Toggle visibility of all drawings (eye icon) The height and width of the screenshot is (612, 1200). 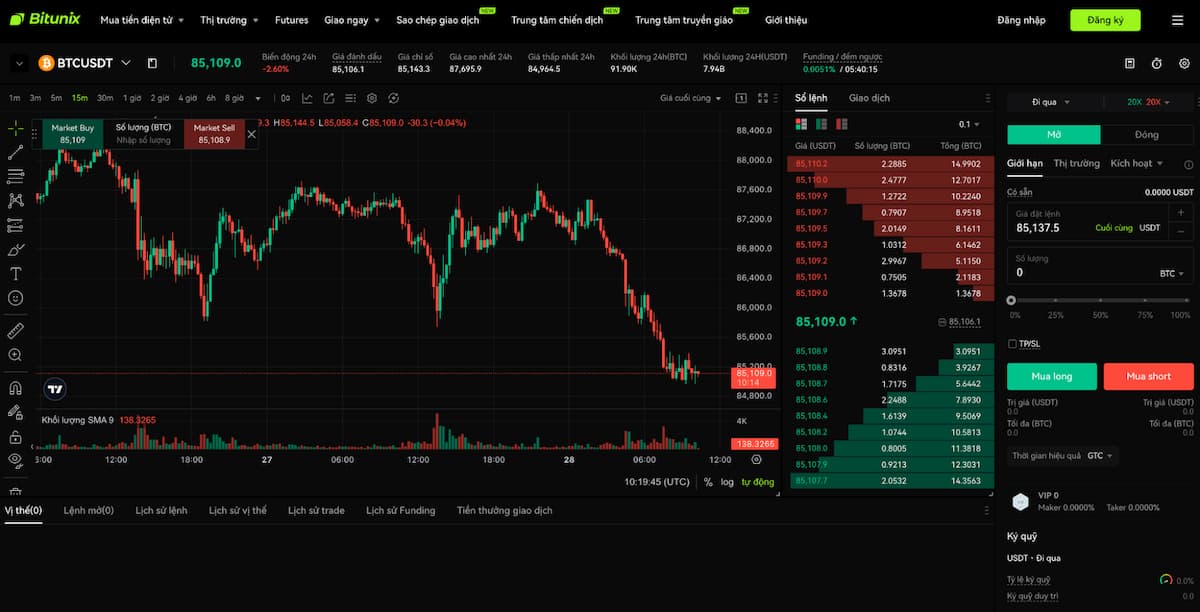(15, 460)
